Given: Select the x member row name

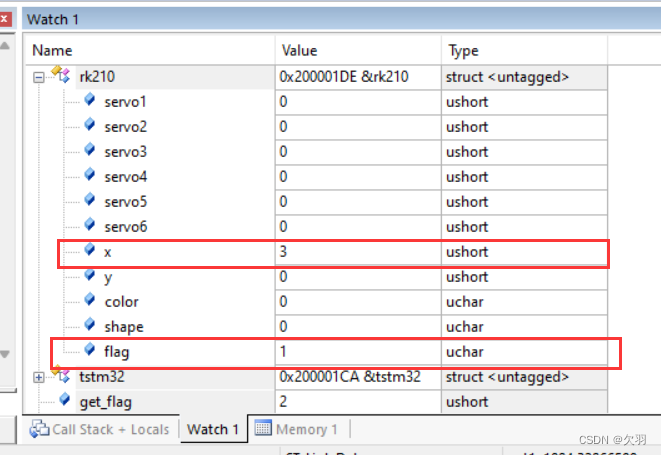Looking at the screenshot, I should point(107,252).
